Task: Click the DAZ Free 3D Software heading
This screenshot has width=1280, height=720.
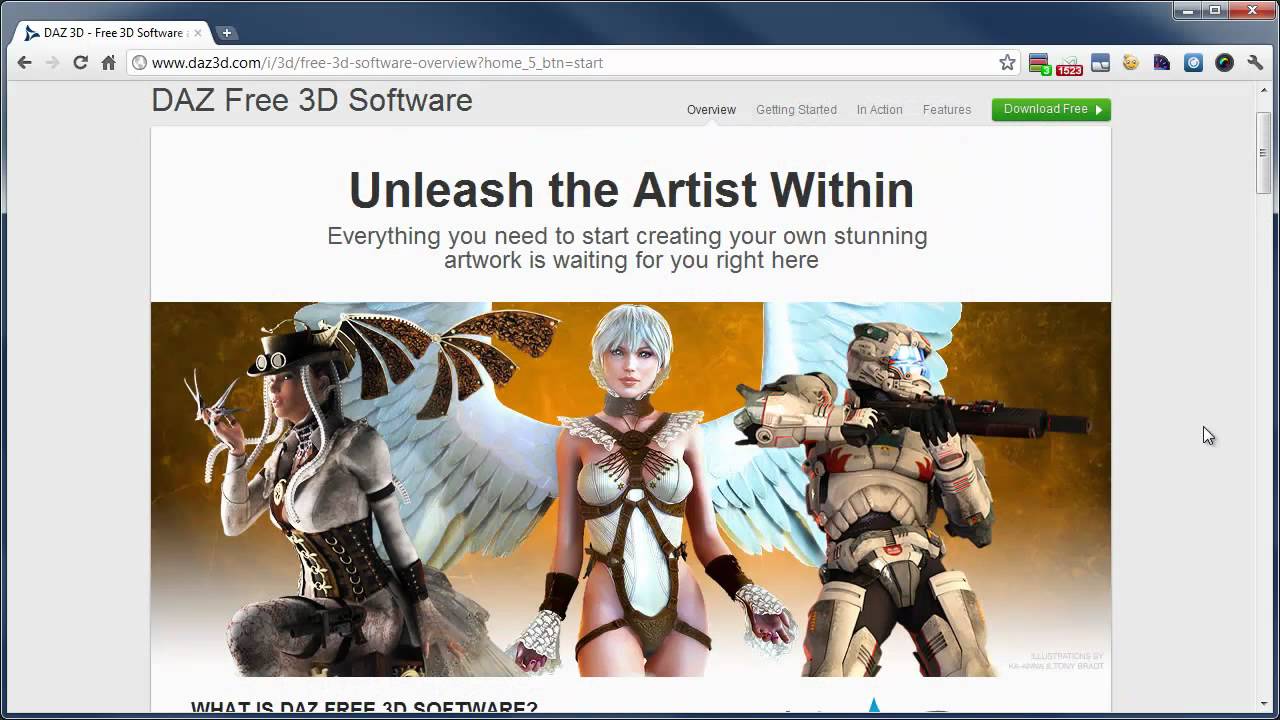Action: [x=312, y=100]
